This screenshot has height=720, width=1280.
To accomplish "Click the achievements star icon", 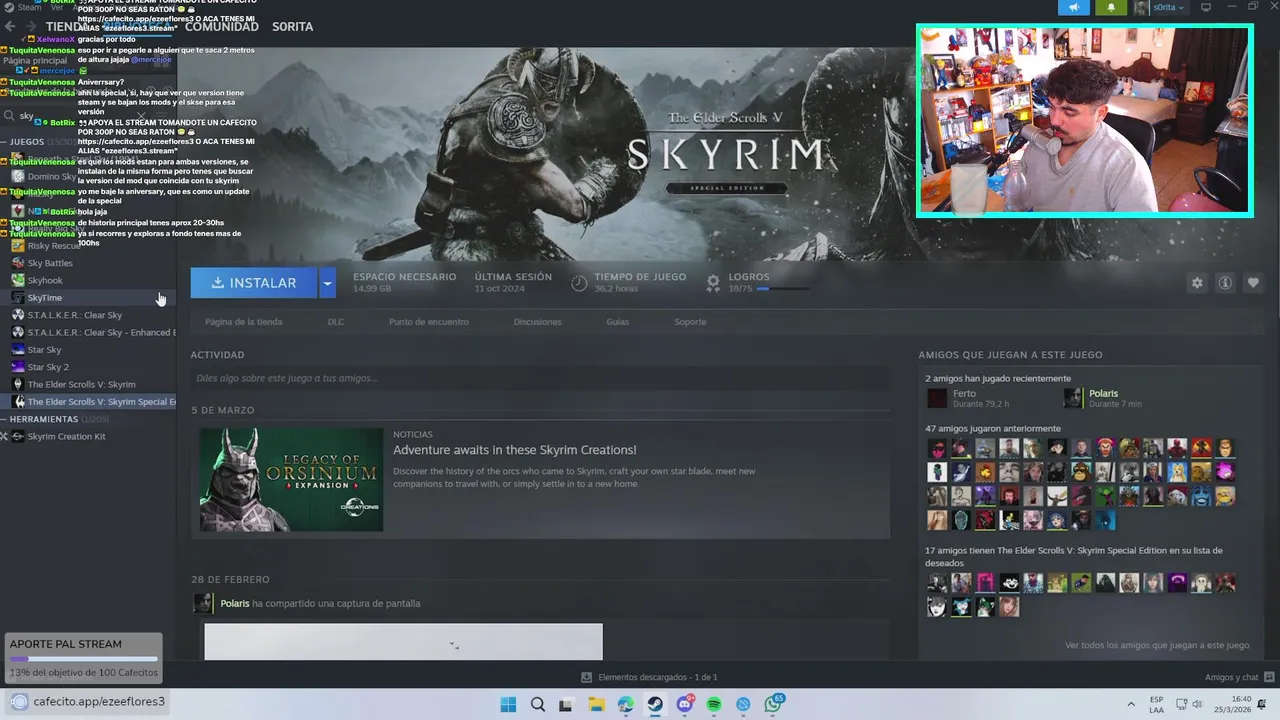I will (713, 283).
